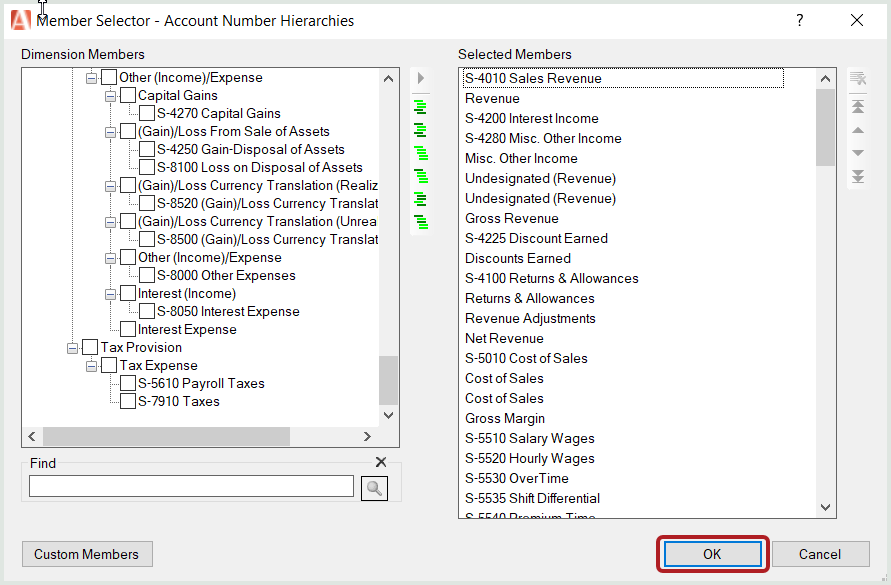Check the S-5610 Payroll Taxes box
The image size is (891, 585).
128,383
